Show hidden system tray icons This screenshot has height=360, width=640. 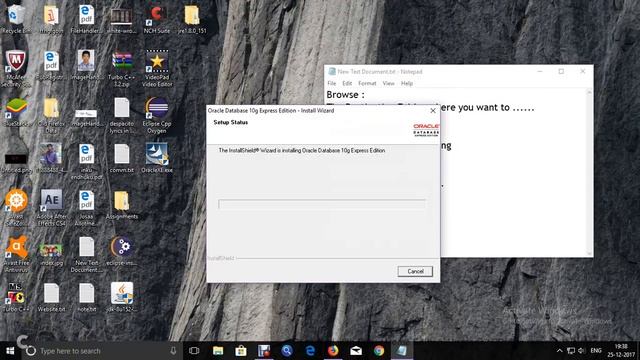point(560,351)
